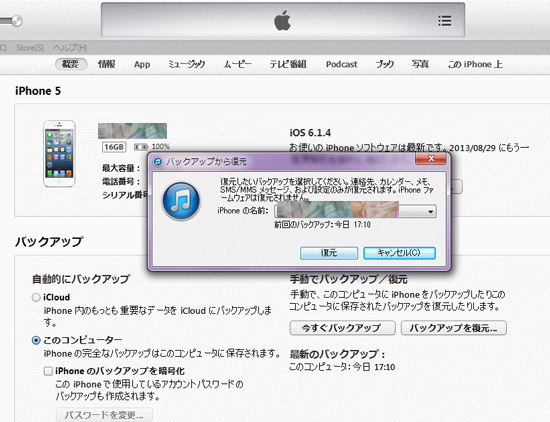The width and height of the screenshot is (550, 422).
Task: Switch to the 写真 tab
Action: [420, 64]
